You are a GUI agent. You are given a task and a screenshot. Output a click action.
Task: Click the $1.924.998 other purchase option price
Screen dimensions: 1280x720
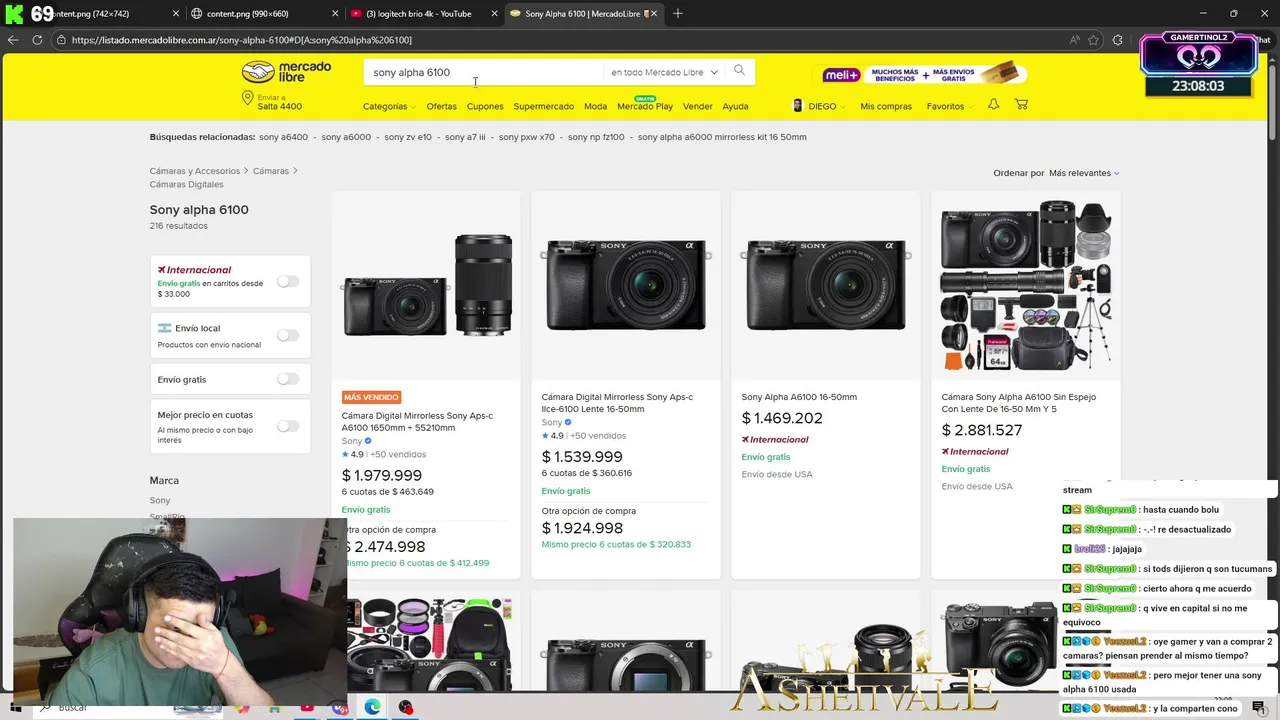click(582, 528)
